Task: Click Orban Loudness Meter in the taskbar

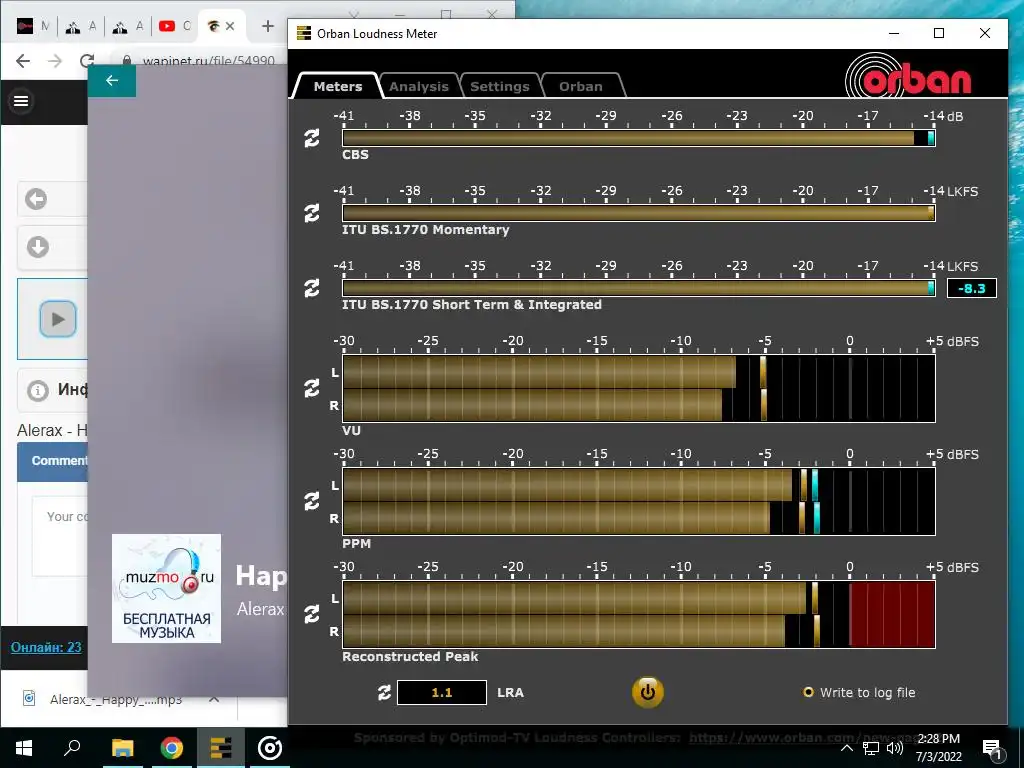Action: coord(221,748)
